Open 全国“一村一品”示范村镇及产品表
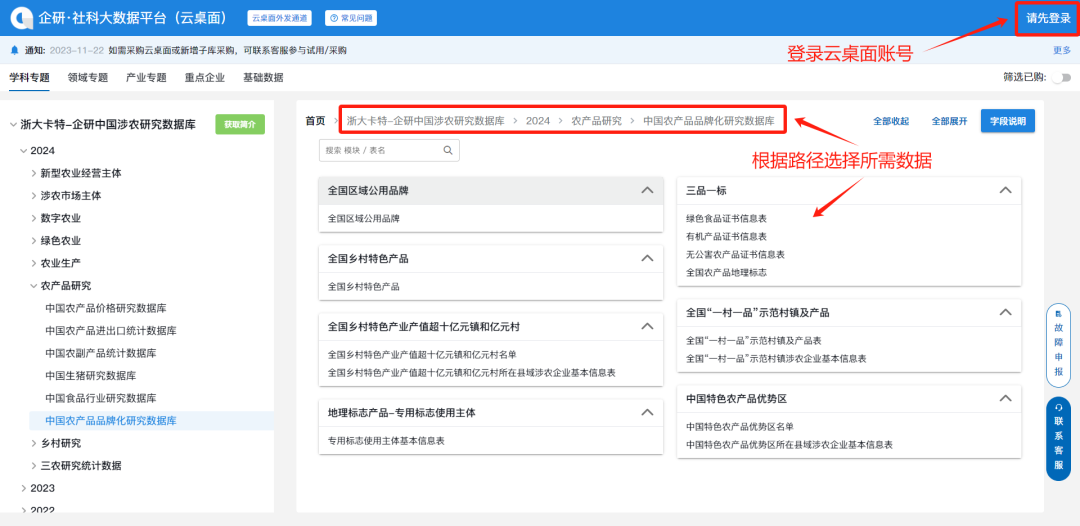The width and height of the screenshot is (1080, 526). (754, 340)
